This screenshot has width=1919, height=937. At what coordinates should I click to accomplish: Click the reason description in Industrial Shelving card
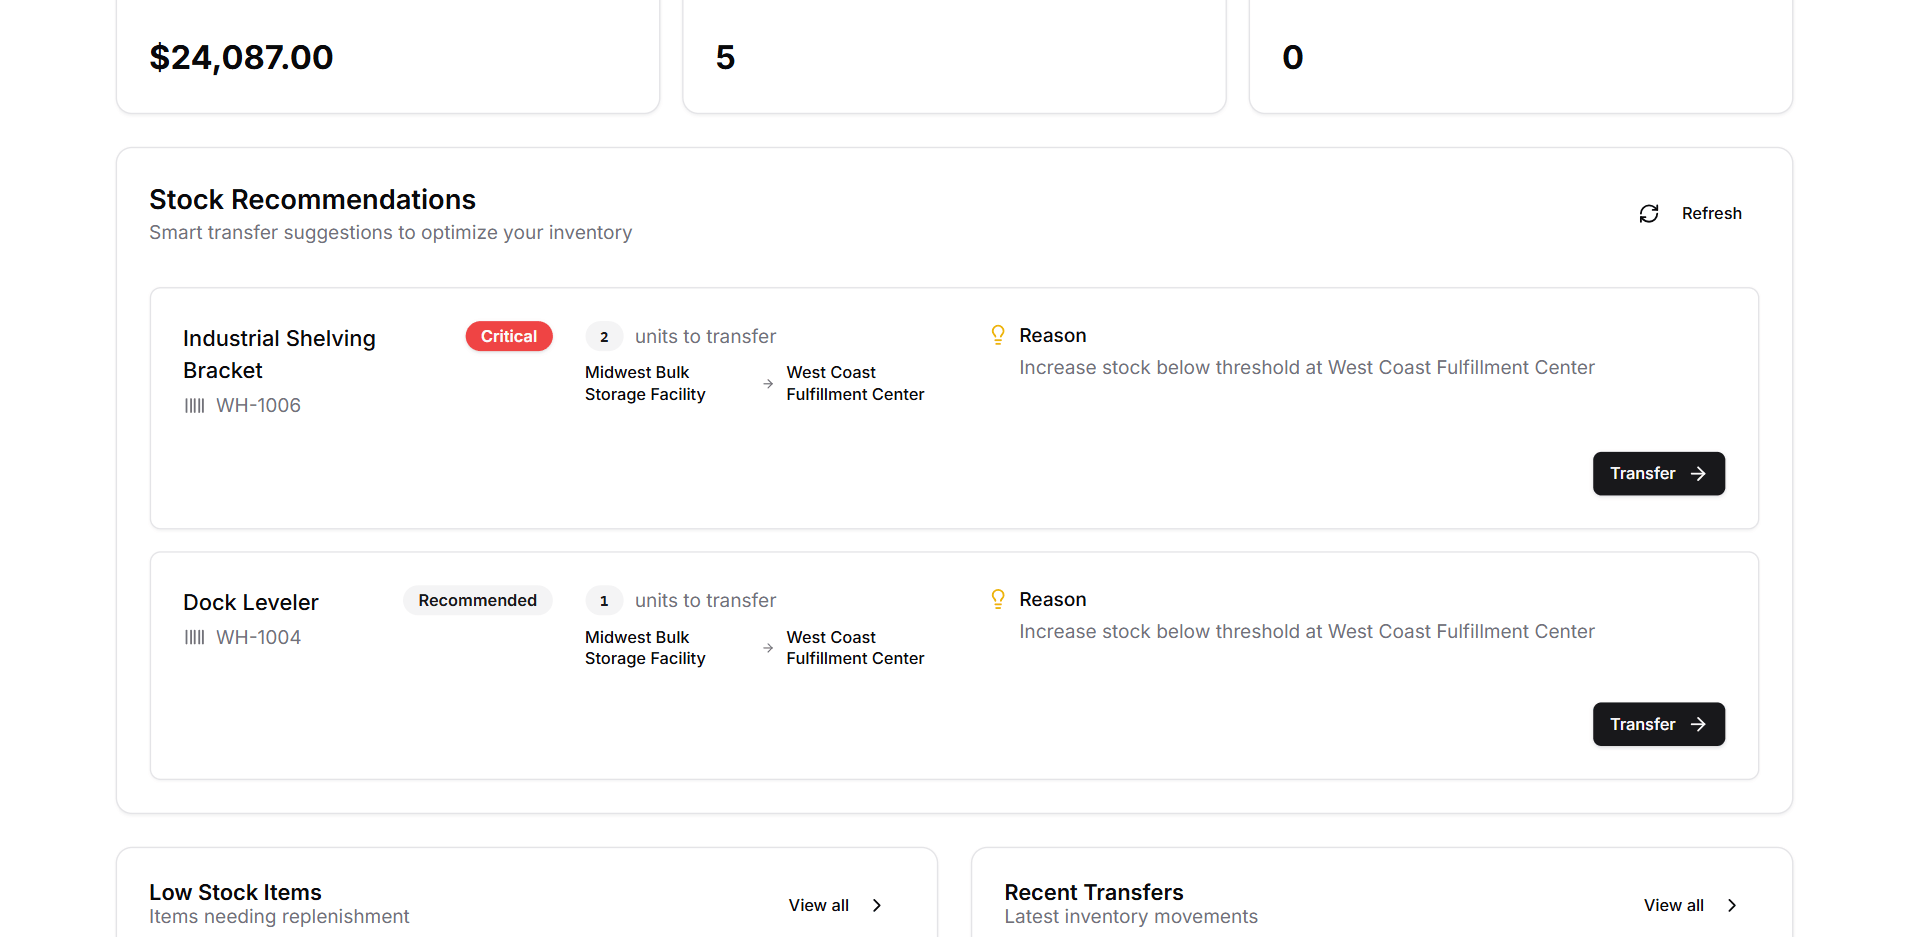click(1307, 367)
